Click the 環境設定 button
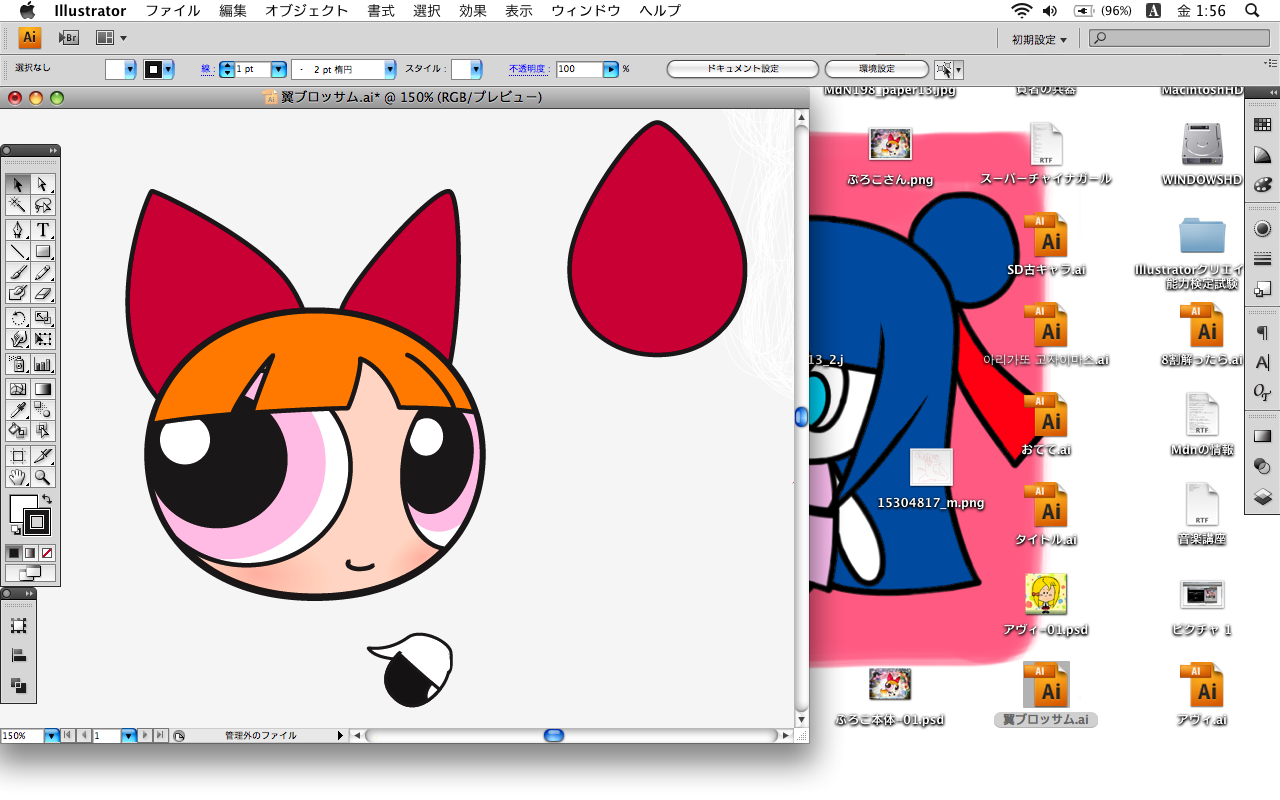The height and width of the screenshot is (800, 1280). [x=877, y=69]
